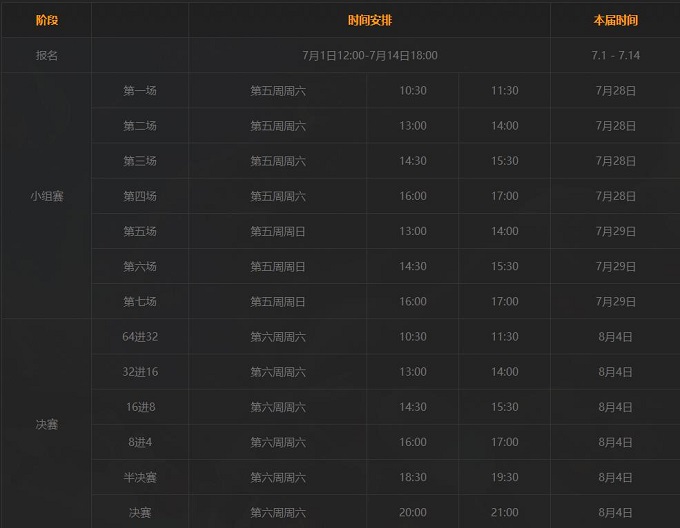Select 8月4日 in the 32进16 row

(615, 372)
